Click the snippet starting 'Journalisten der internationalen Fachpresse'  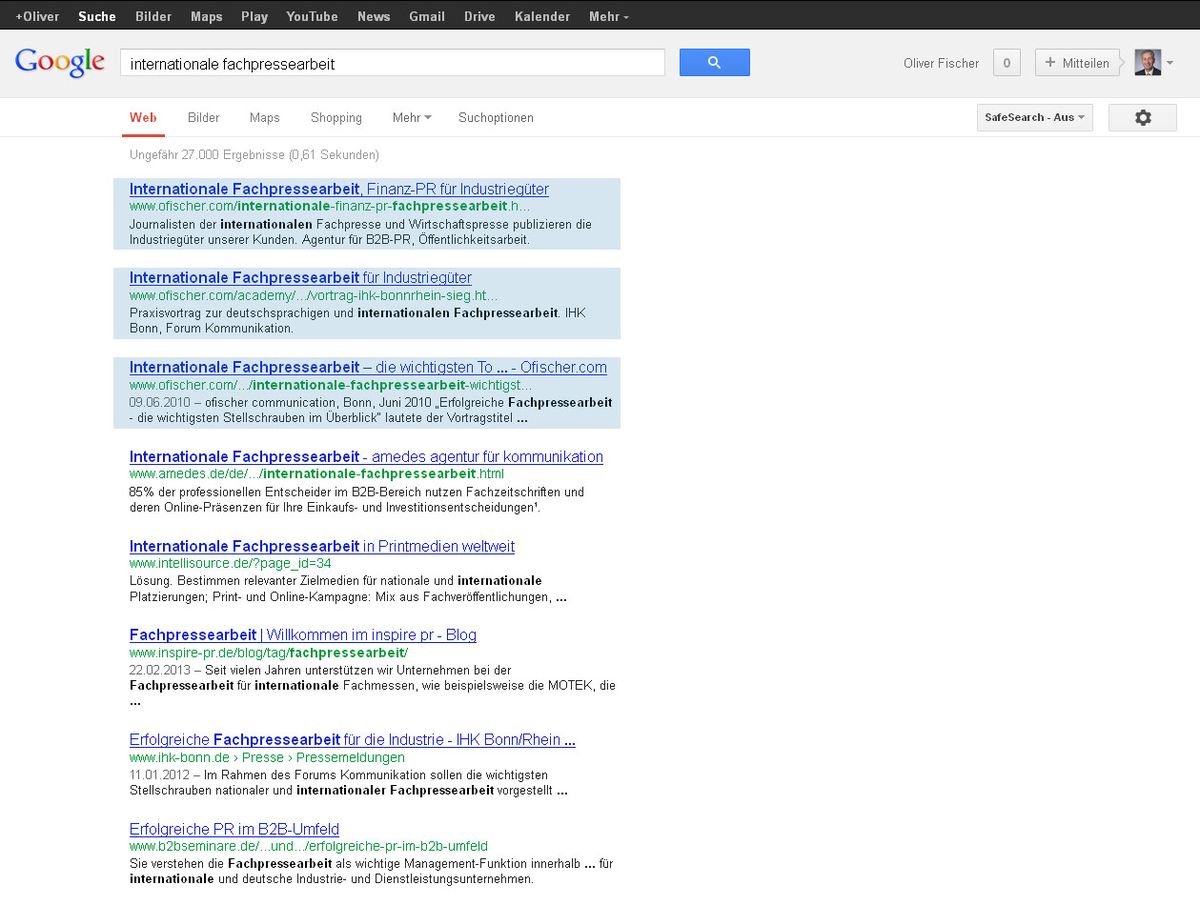tap(361, 232)
